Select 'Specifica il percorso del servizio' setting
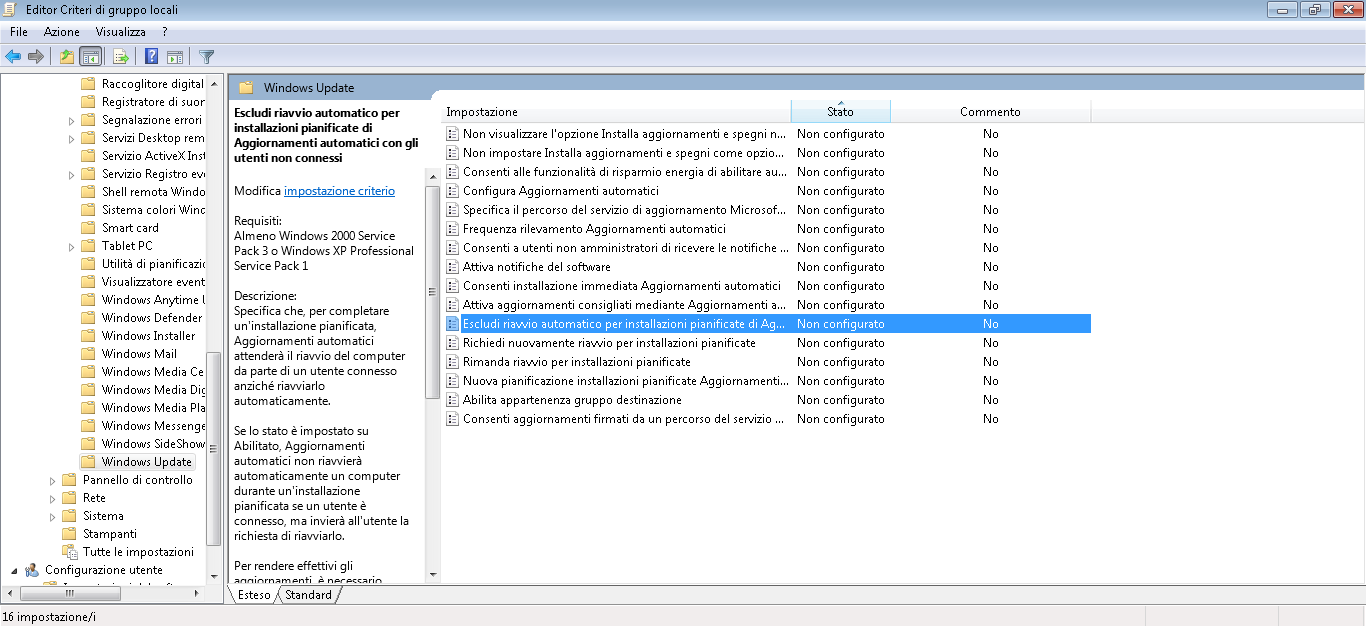Image resolution: width=1366 pixels, height=627 pixels. pyautogui.click(x=624, y=210)
